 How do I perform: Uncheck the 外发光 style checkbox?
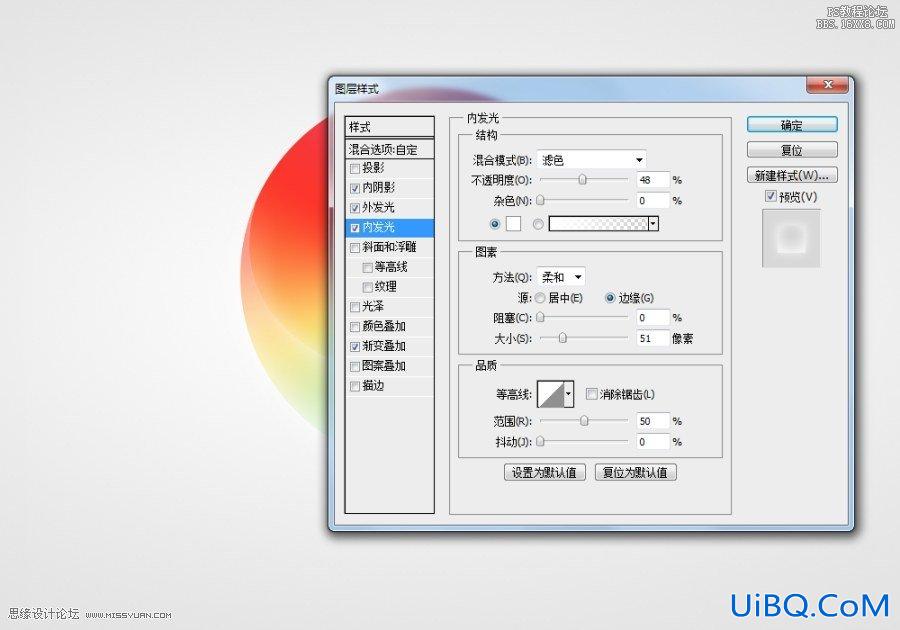(355, 208)
